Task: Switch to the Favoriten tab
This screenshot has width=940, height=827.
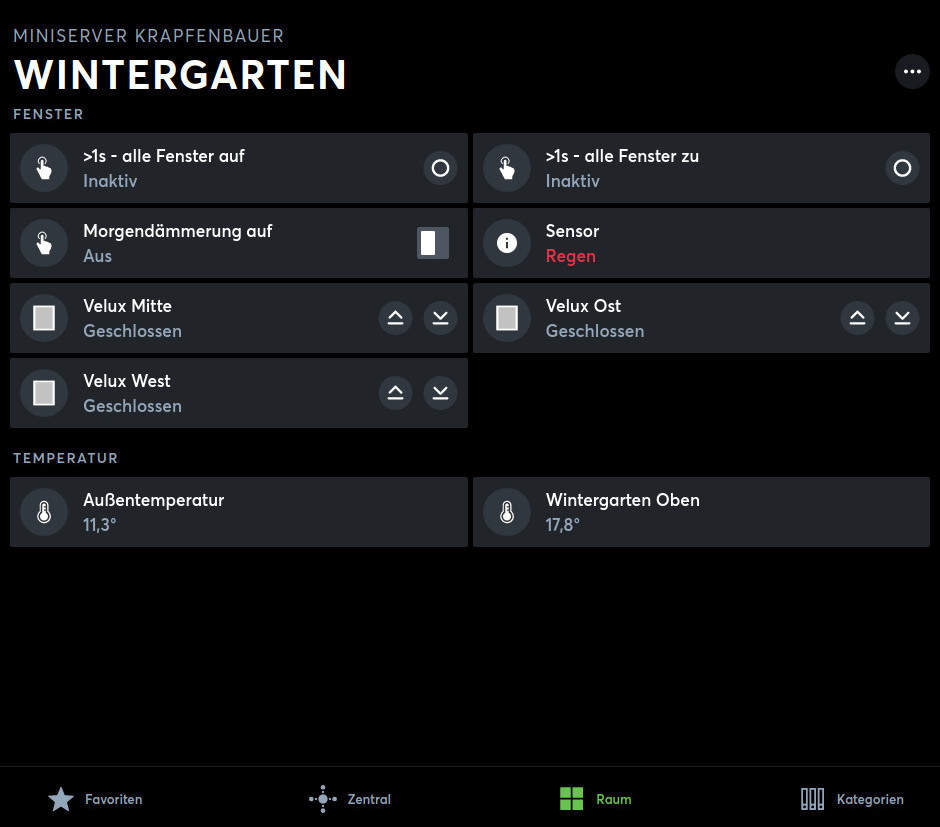Action: pyautogui.click(x=96, y=799)
